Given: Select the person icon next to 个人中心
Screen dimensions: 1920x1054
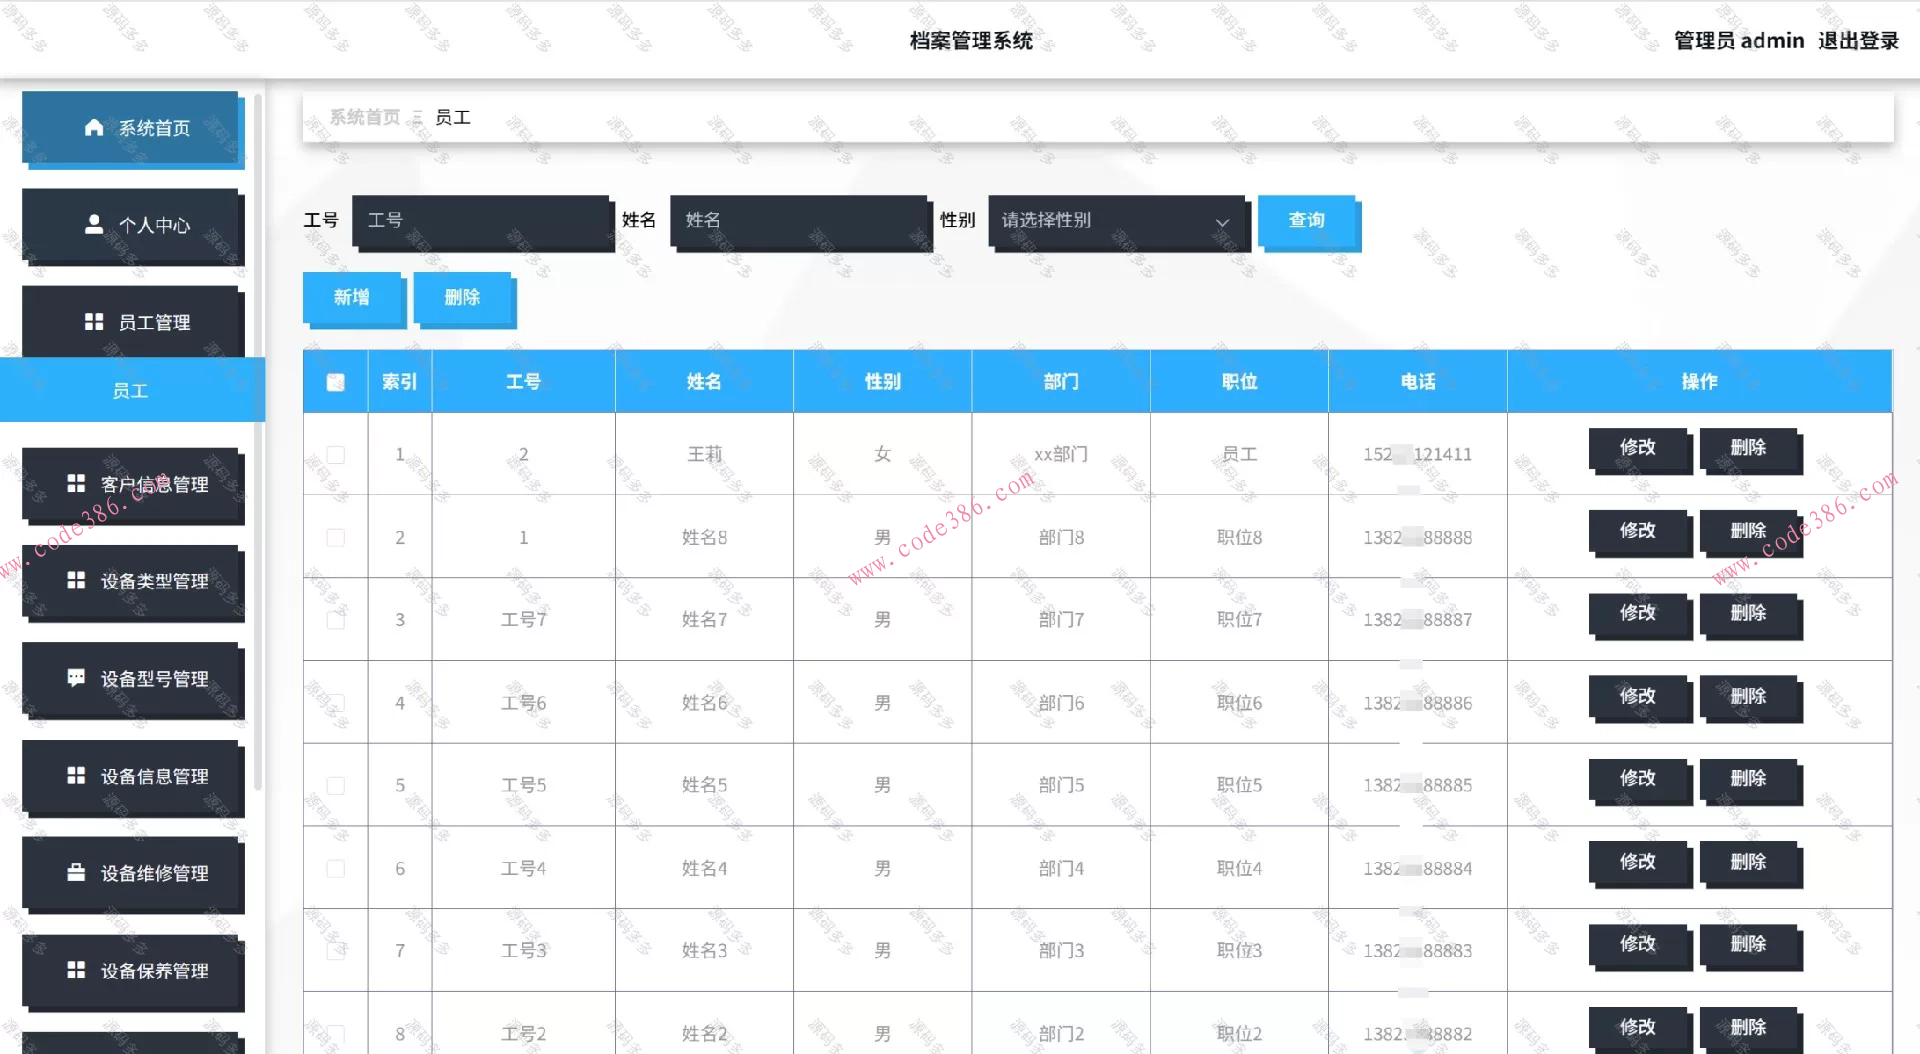Looking at the screenshot, I should pos(94,224).
